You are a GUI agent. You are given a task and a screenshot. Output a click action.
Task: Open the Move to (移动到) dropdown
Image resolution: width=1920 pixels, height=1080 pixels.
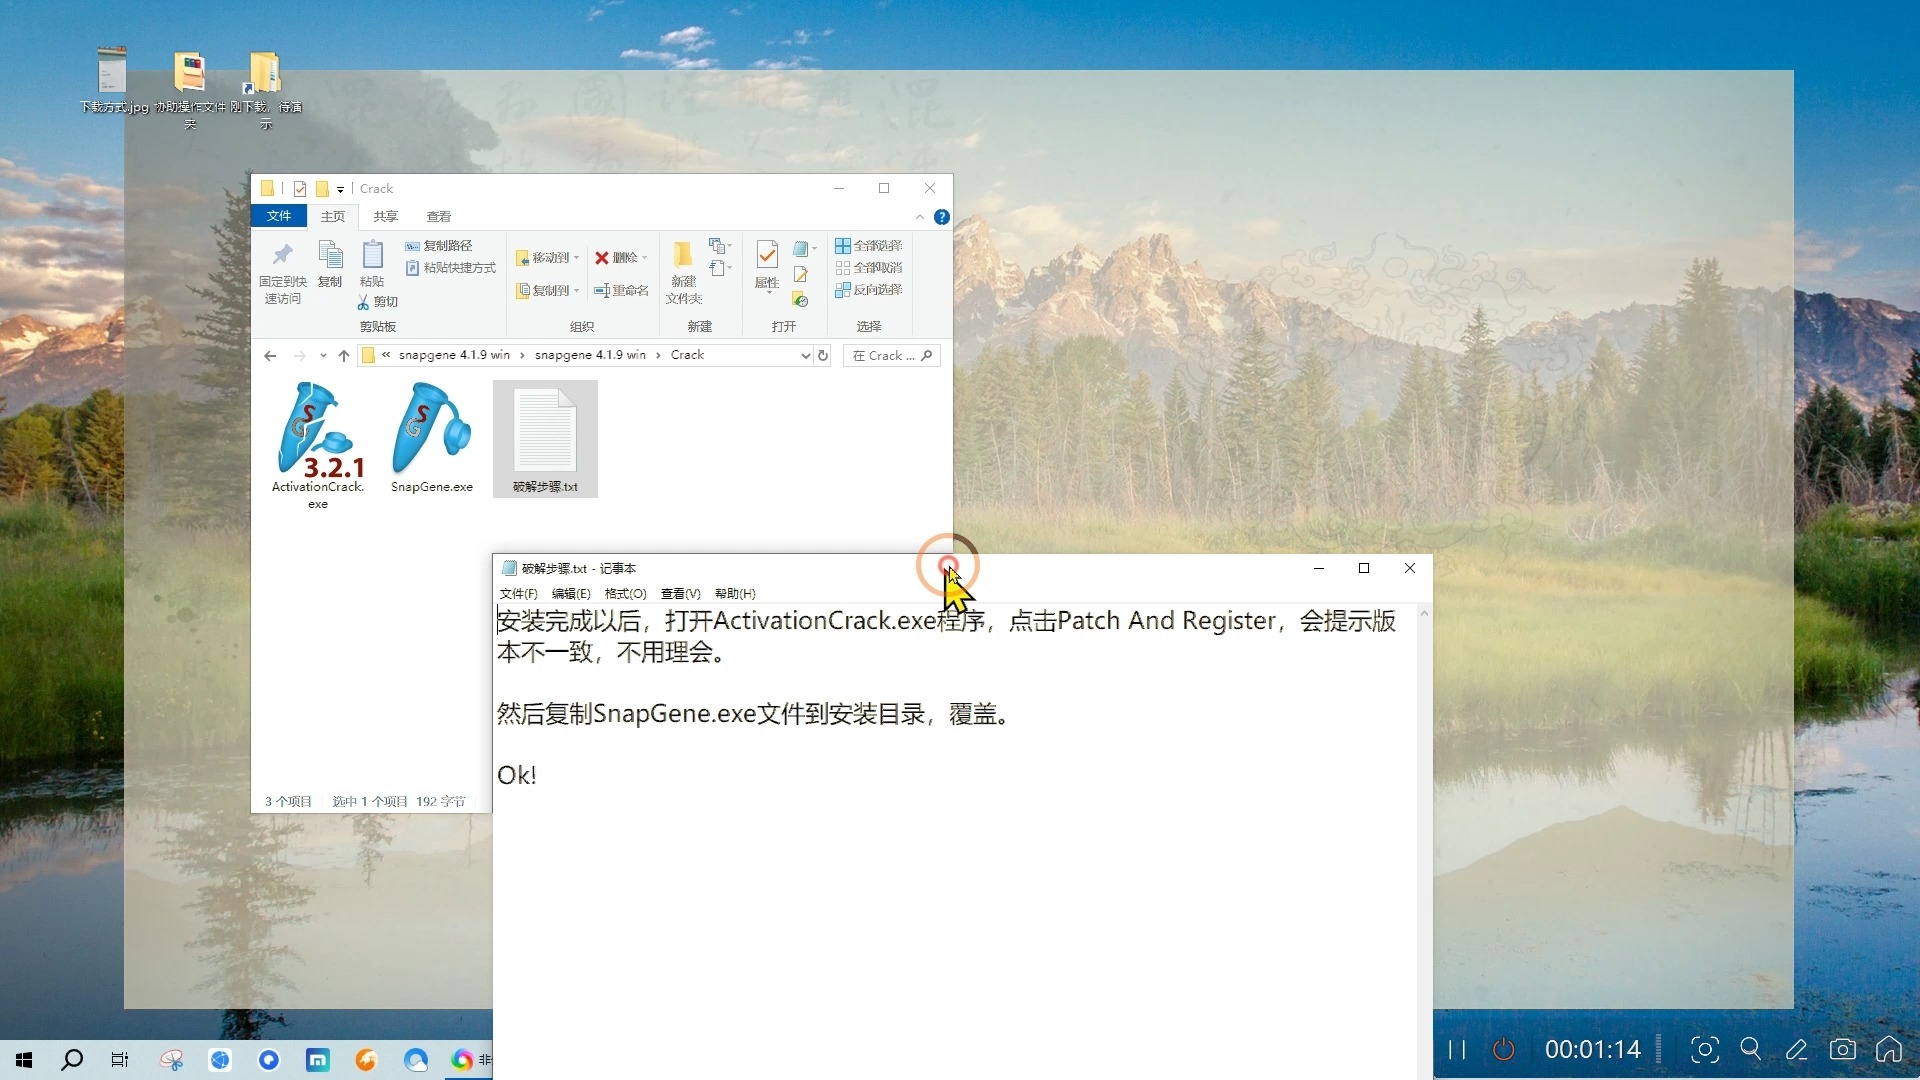pos(547,258)
